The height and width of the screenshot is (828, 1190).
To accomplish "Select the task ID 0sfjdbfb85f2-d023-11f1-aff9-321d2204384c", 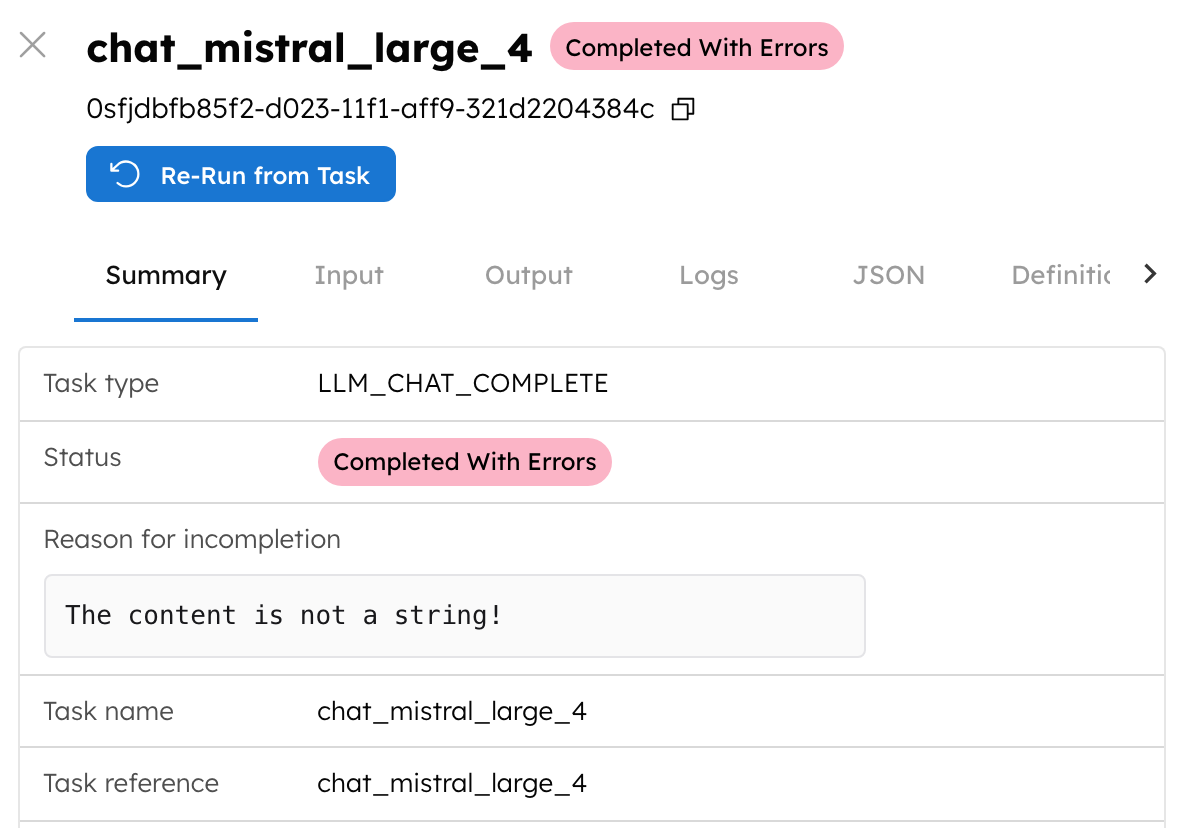I will pyautogui.click(x=370, y=109).
